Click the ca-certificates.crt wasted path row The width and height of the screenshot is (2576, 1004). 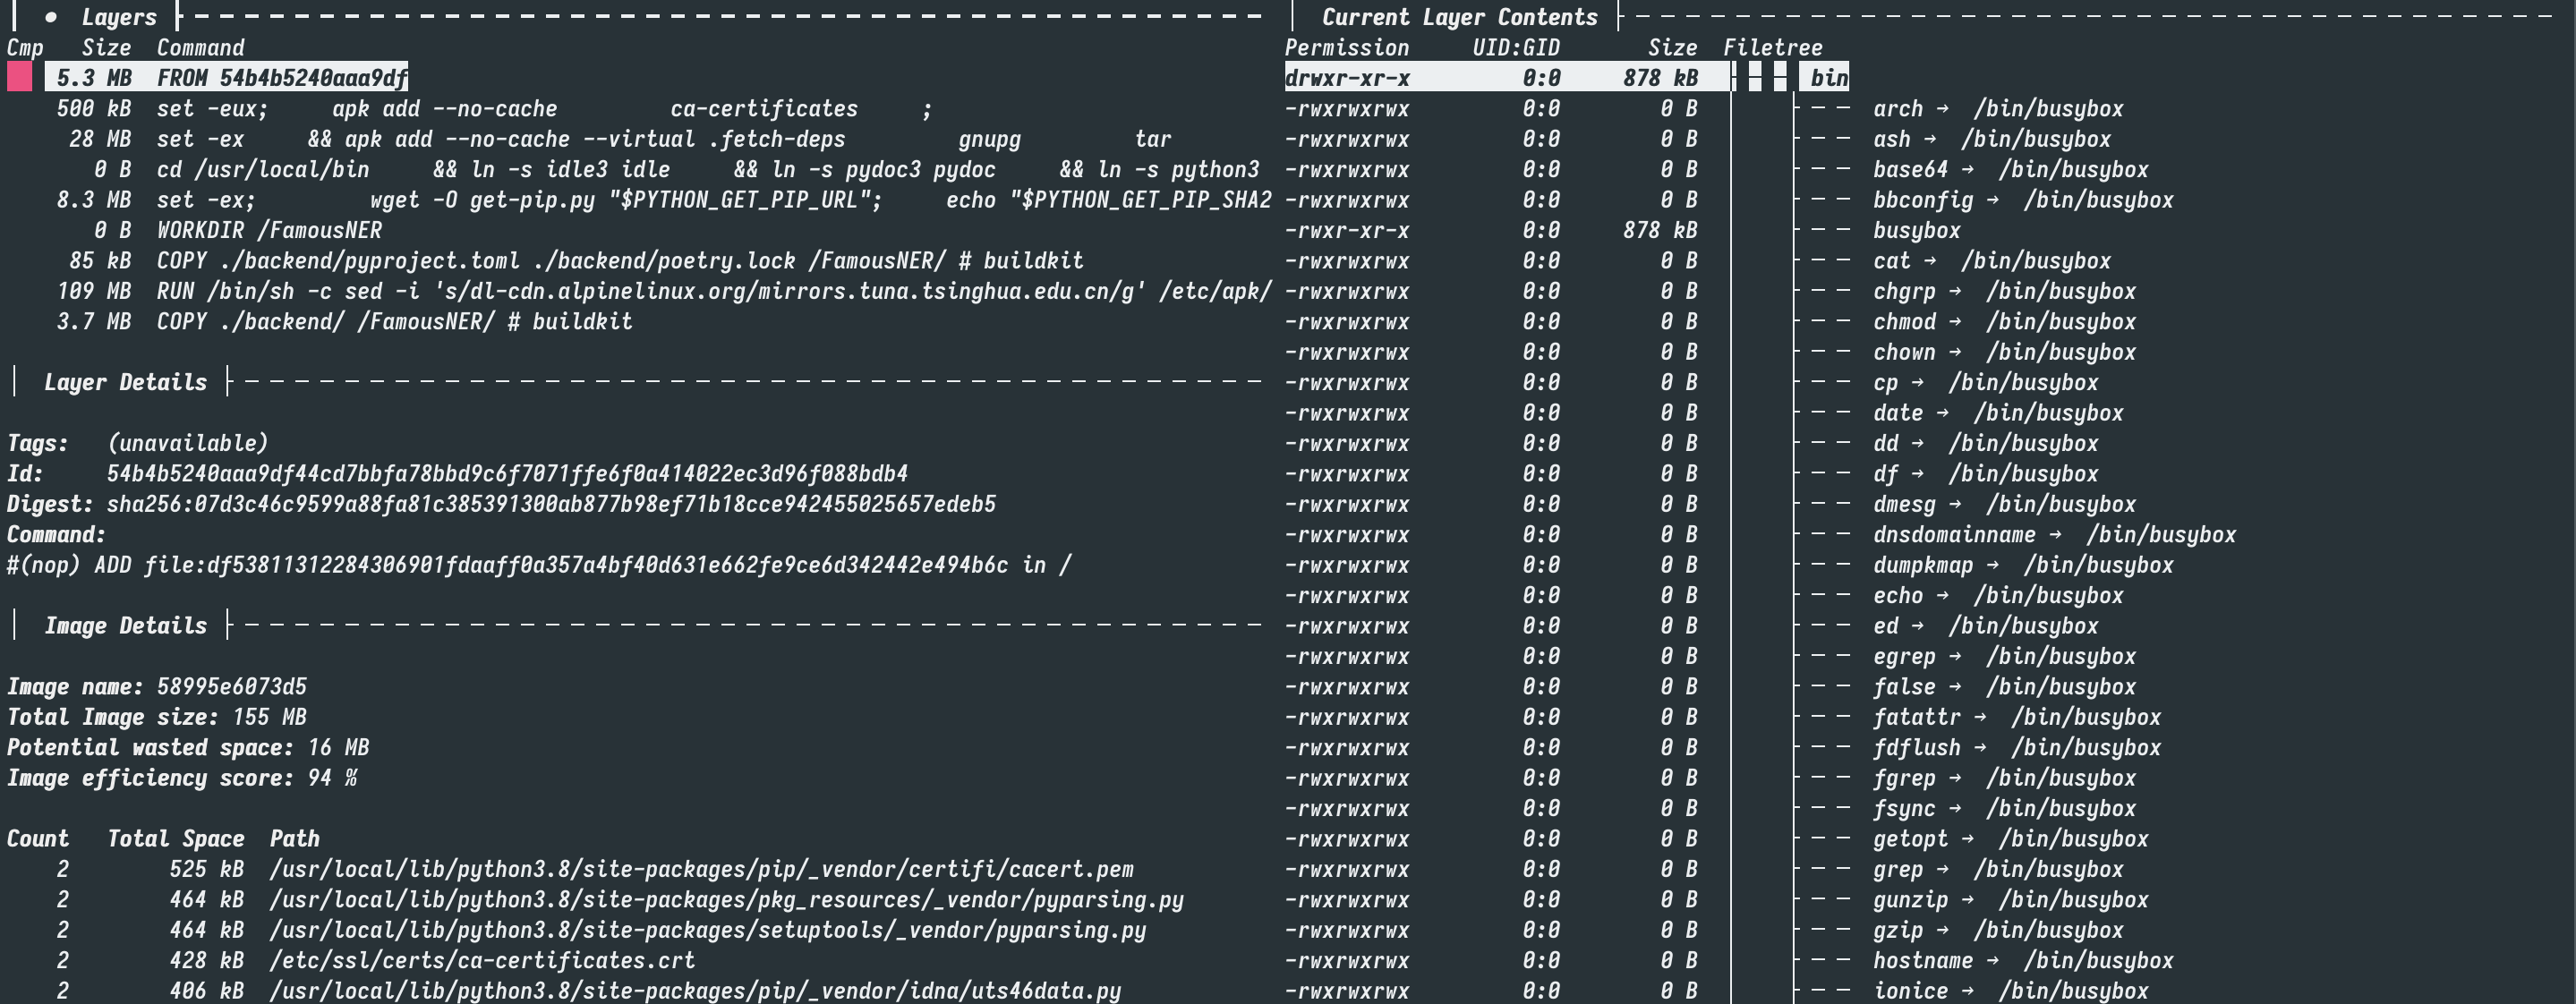[481, 960]
